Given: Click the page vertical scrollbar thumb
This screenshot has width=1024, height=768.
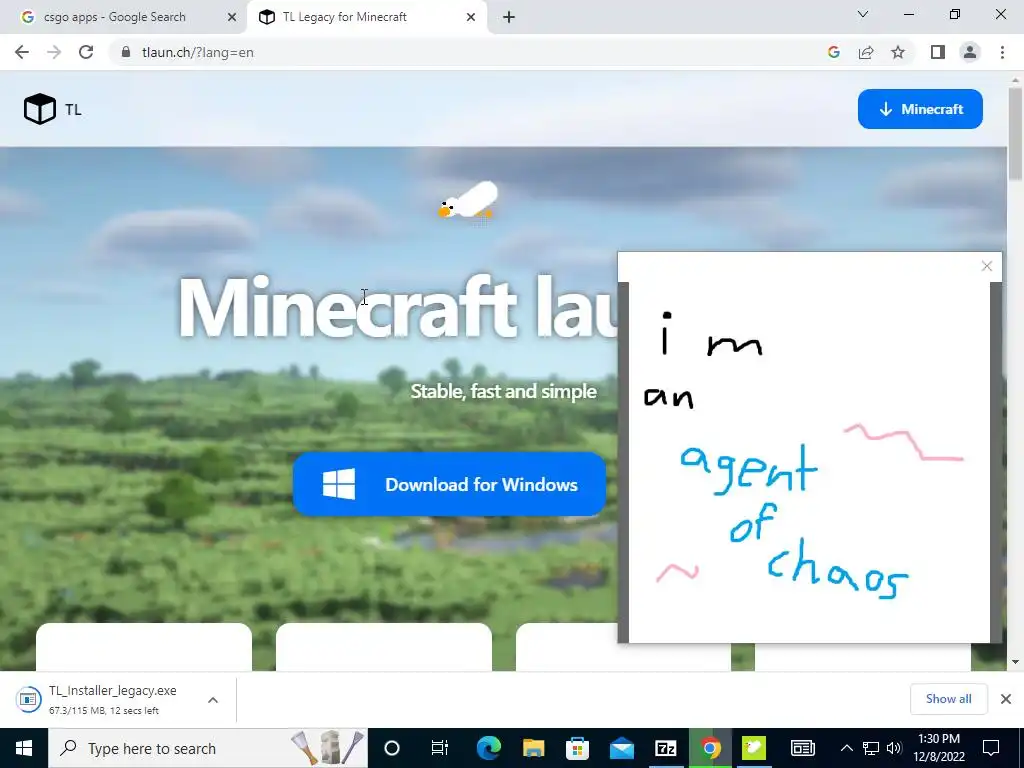Looking at the screenshot, I should [1016, 134].
